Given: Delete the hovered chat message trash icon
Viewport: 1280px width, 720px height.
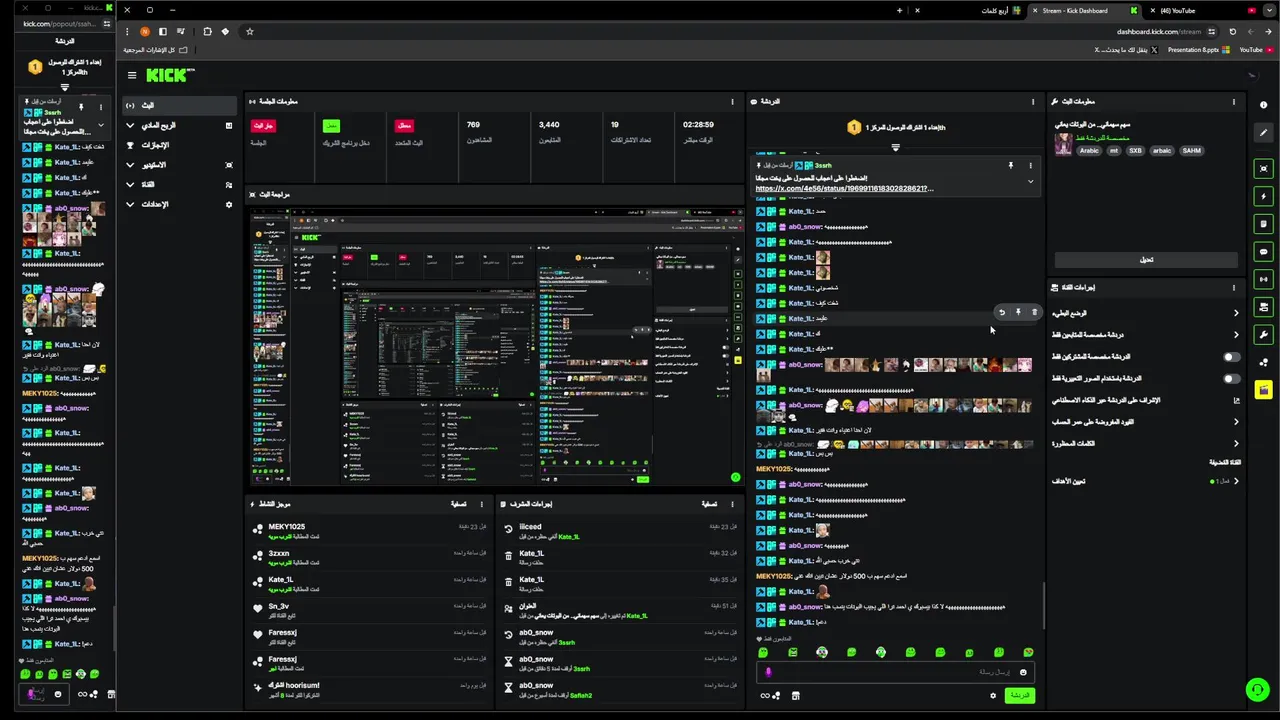Looking at the screenshot, I should click(1034, 312).
